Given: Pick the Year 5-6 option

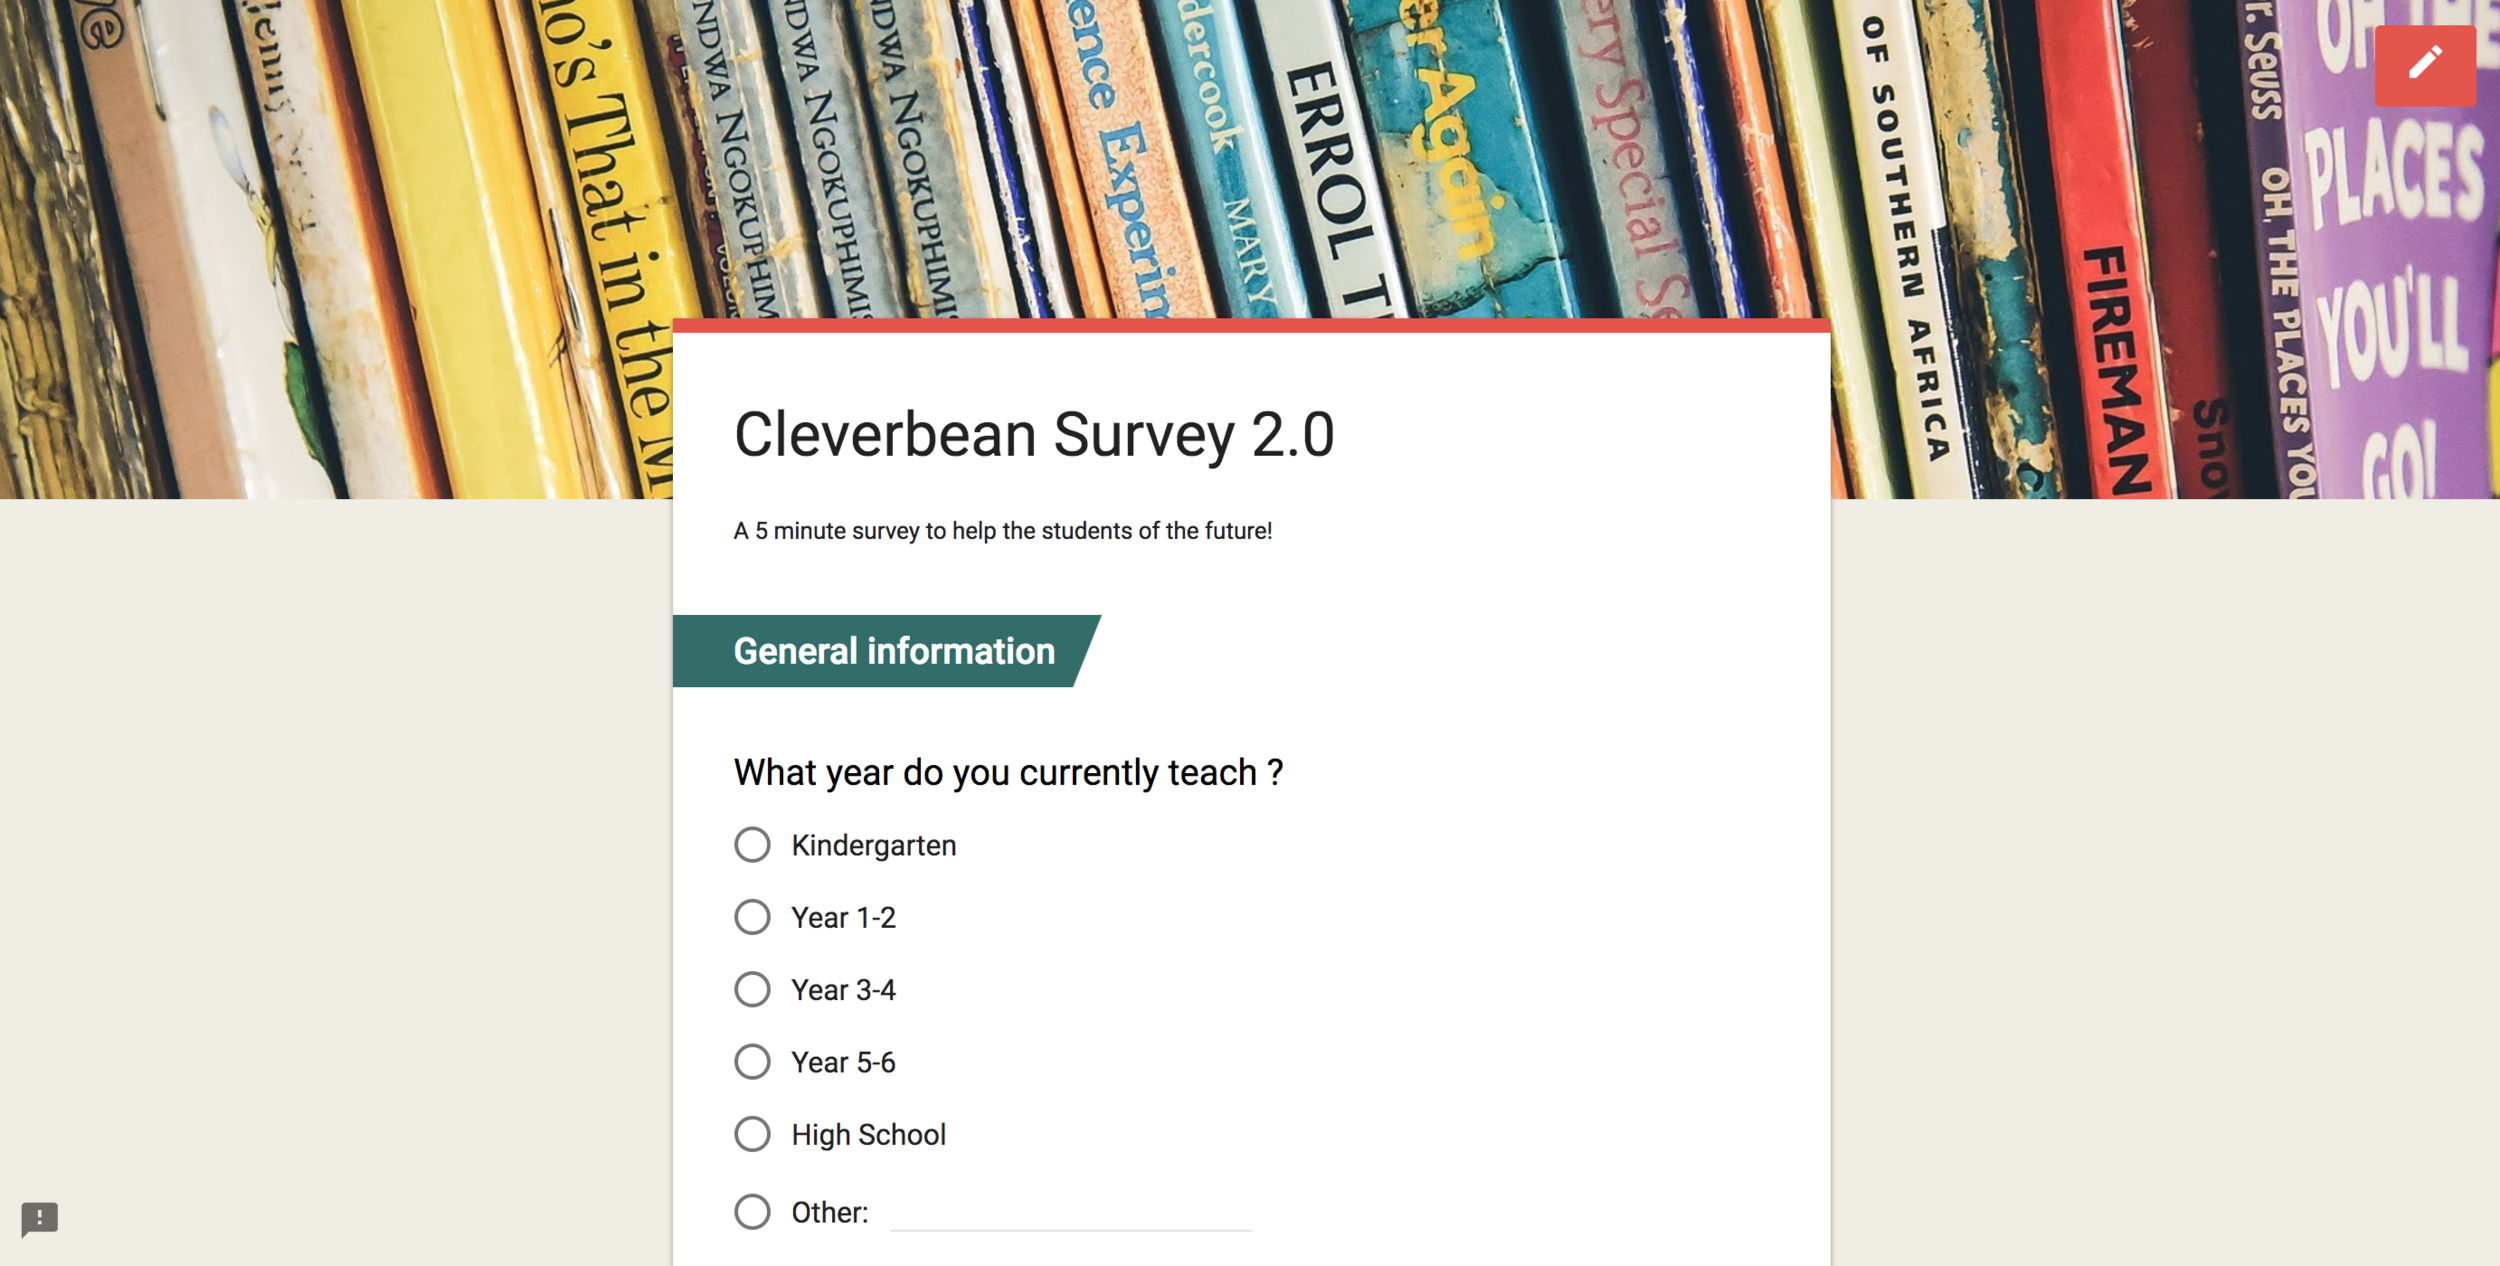Looking at the screenshot, I should 752,1062.
